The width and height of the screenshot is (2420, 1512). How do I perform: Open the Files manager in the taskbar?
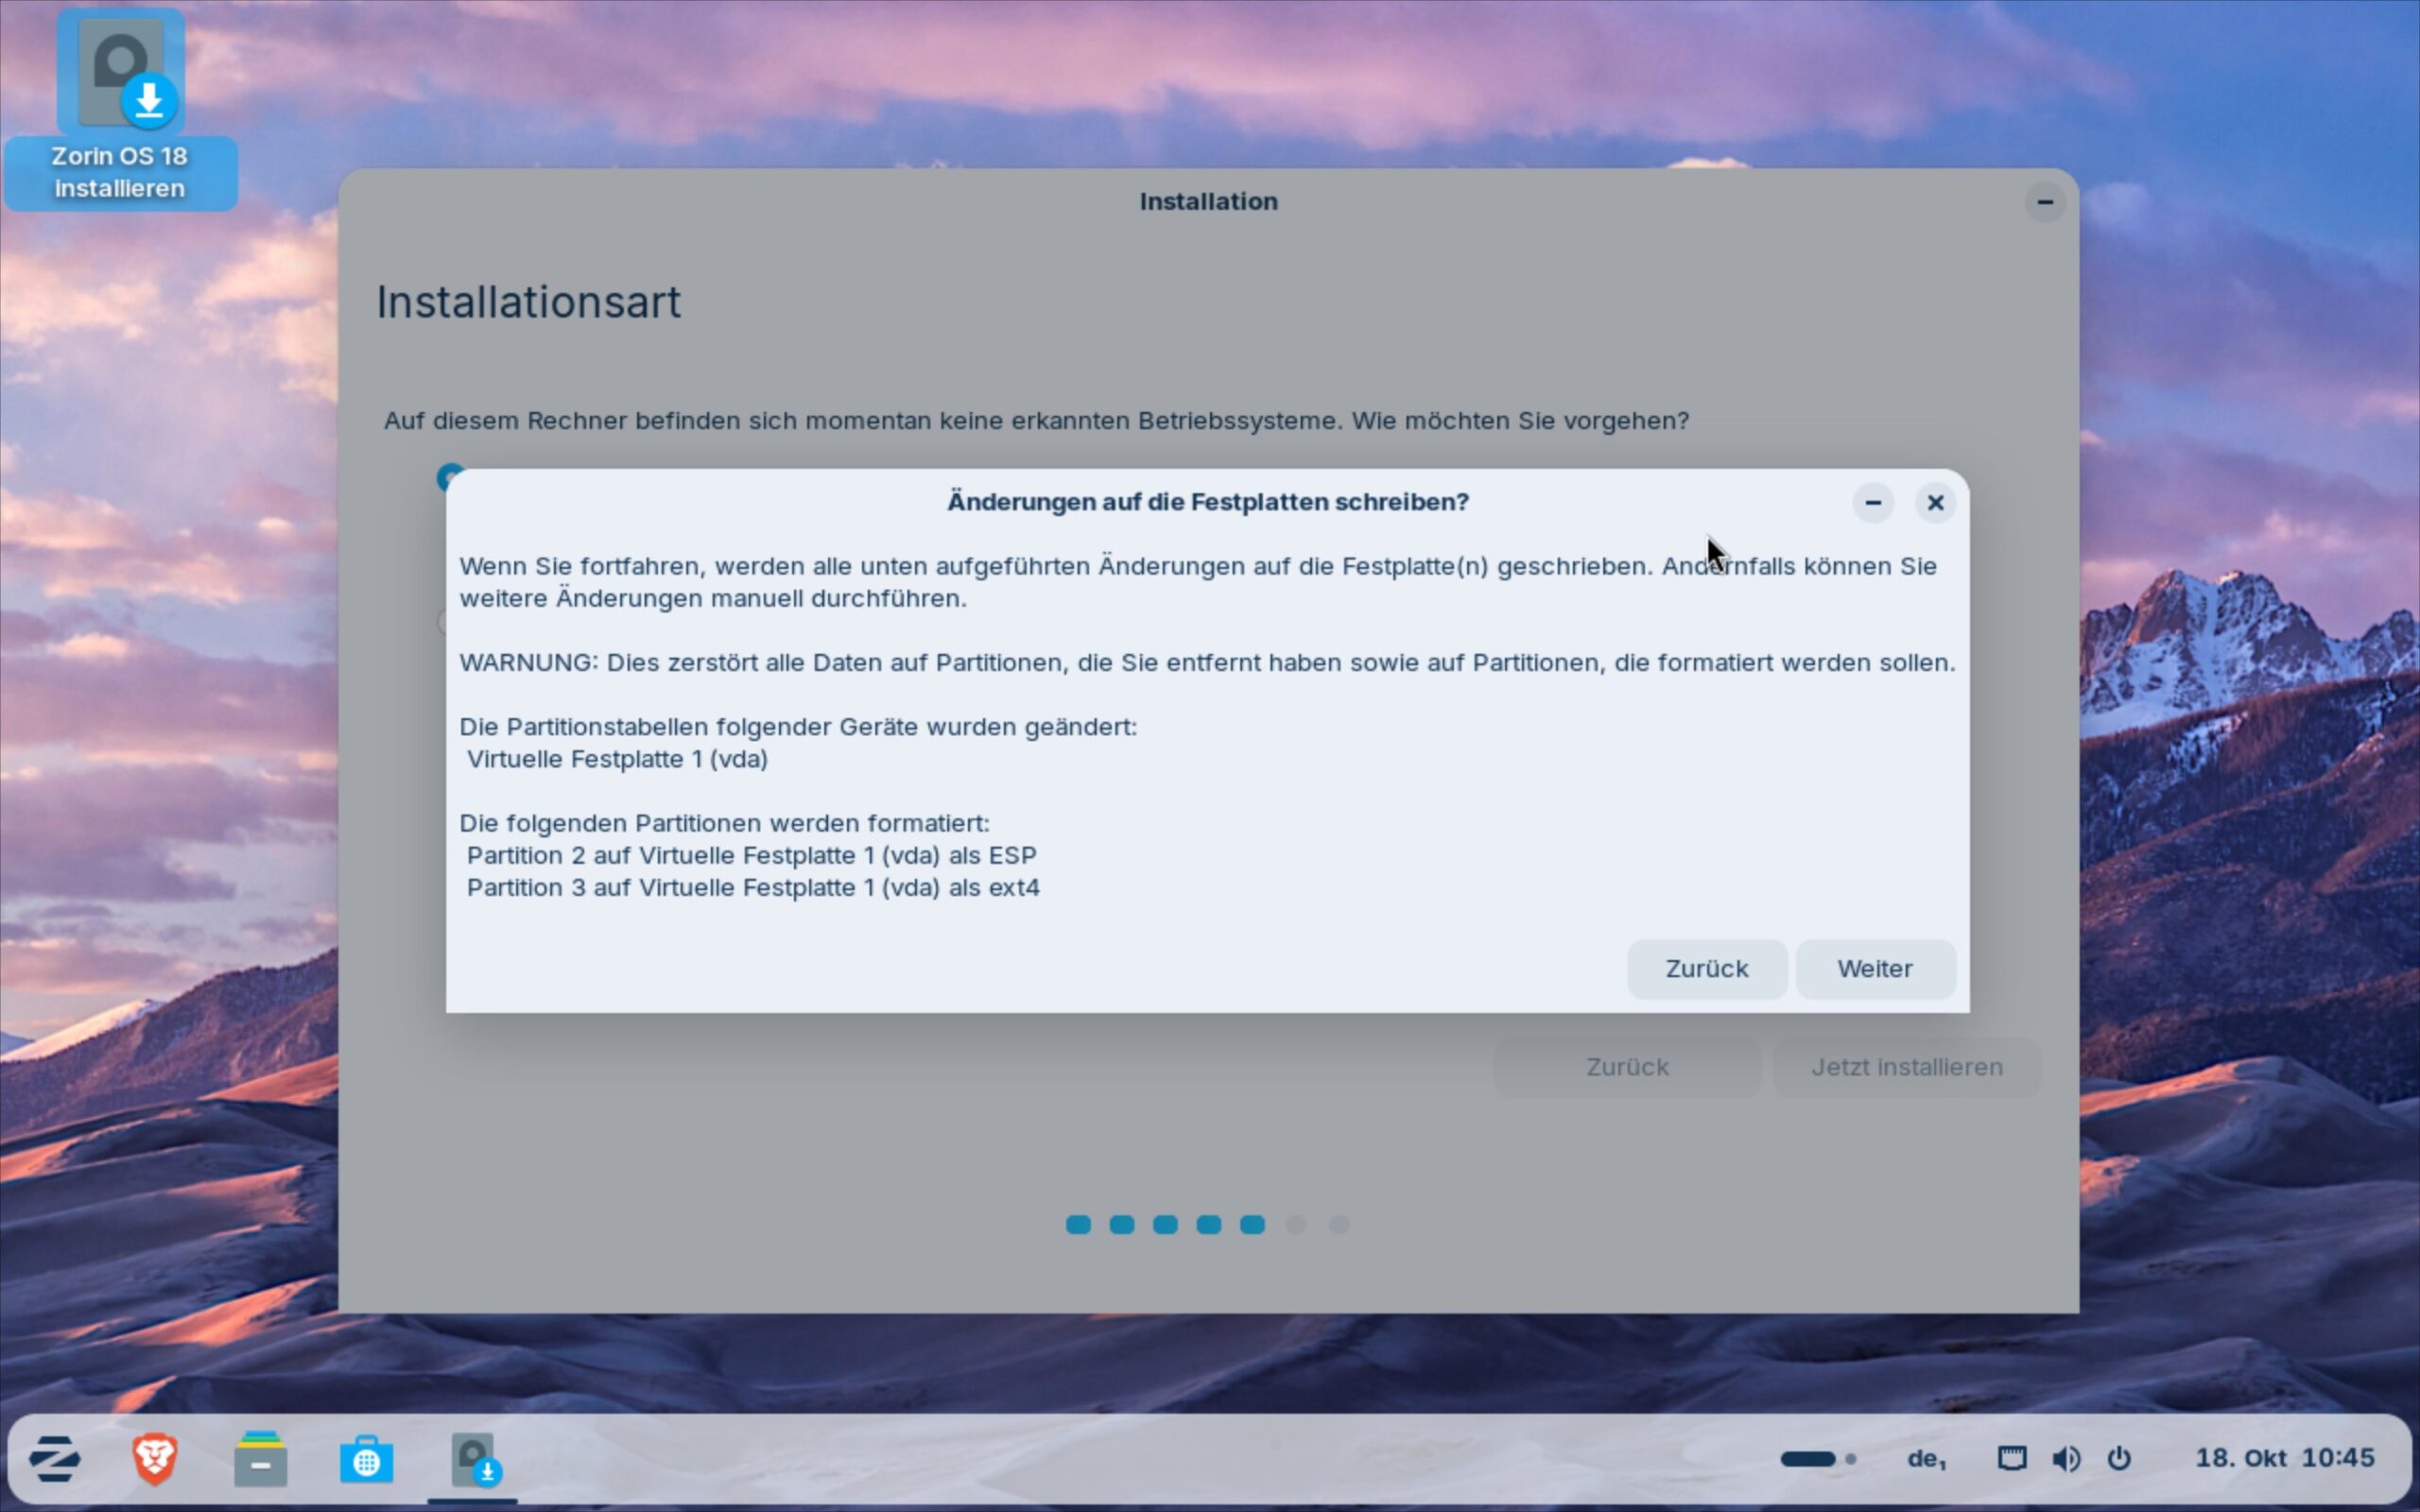260,1460
